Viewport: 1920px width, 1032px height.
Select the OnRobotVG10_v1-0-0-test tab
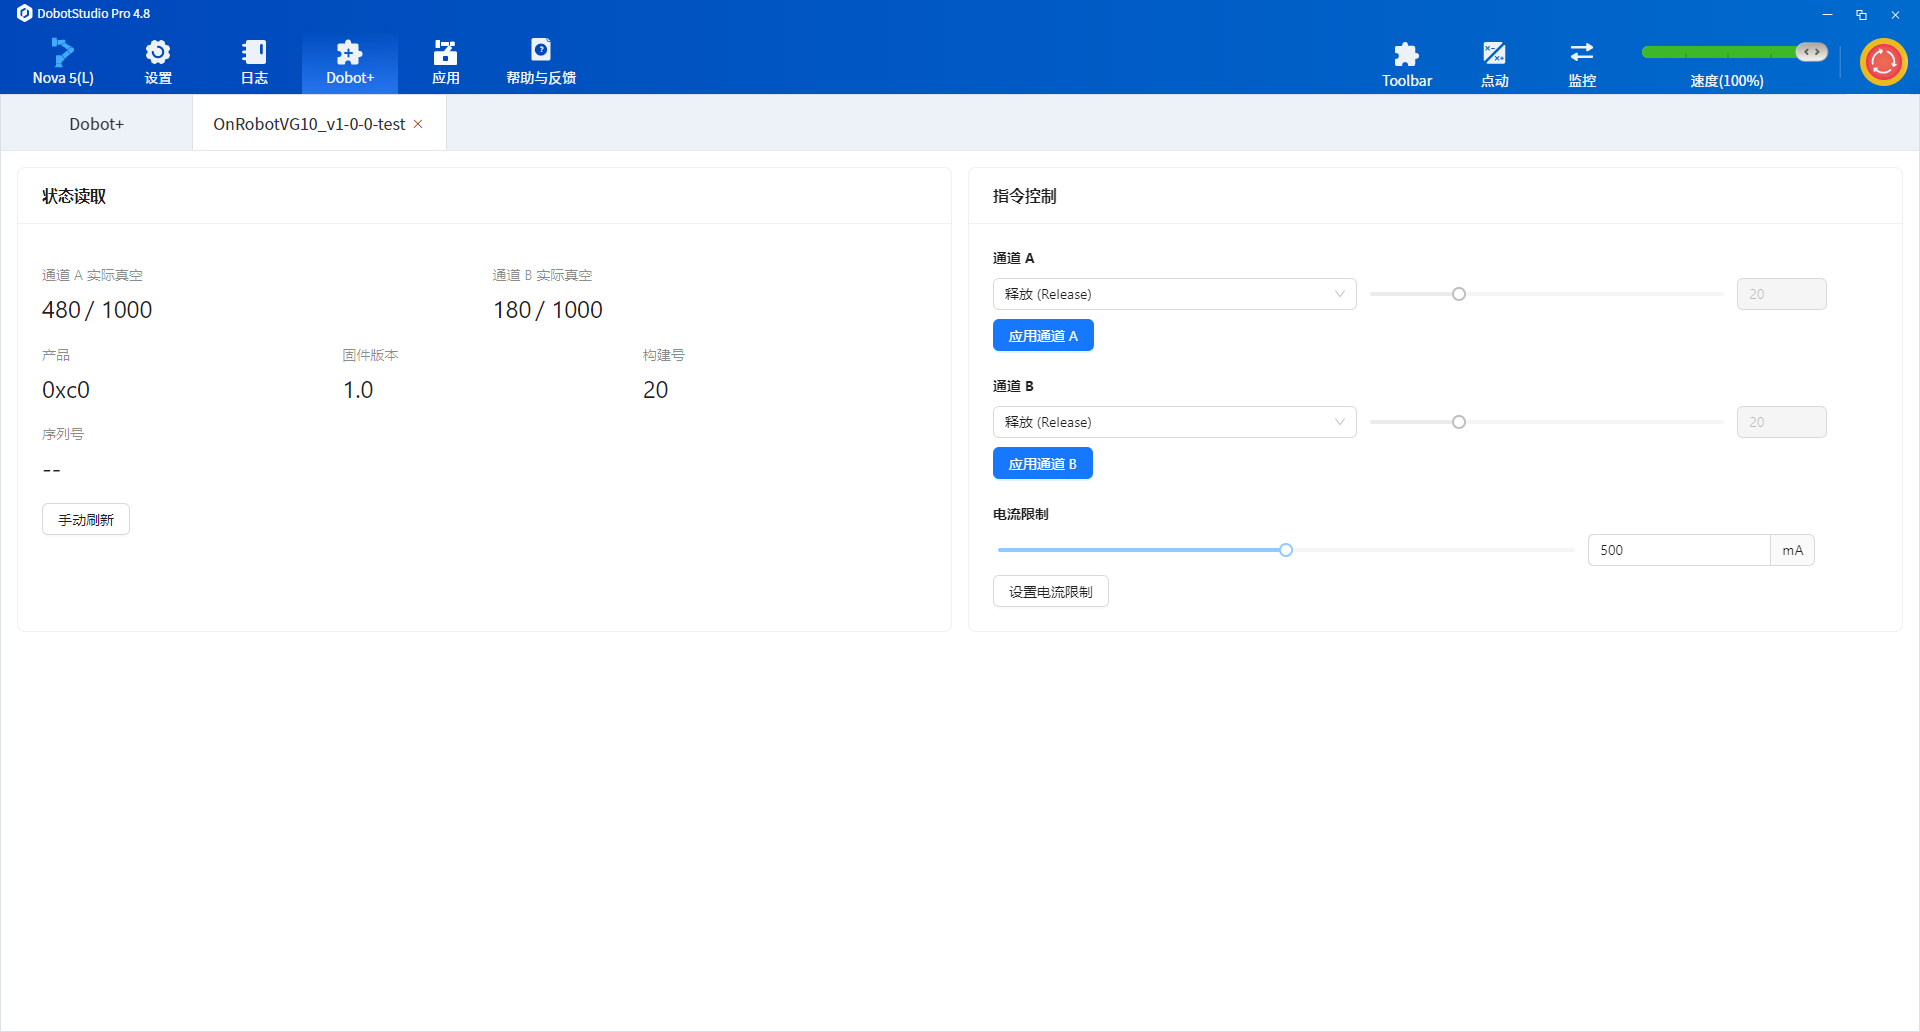[x=309, y=124]
